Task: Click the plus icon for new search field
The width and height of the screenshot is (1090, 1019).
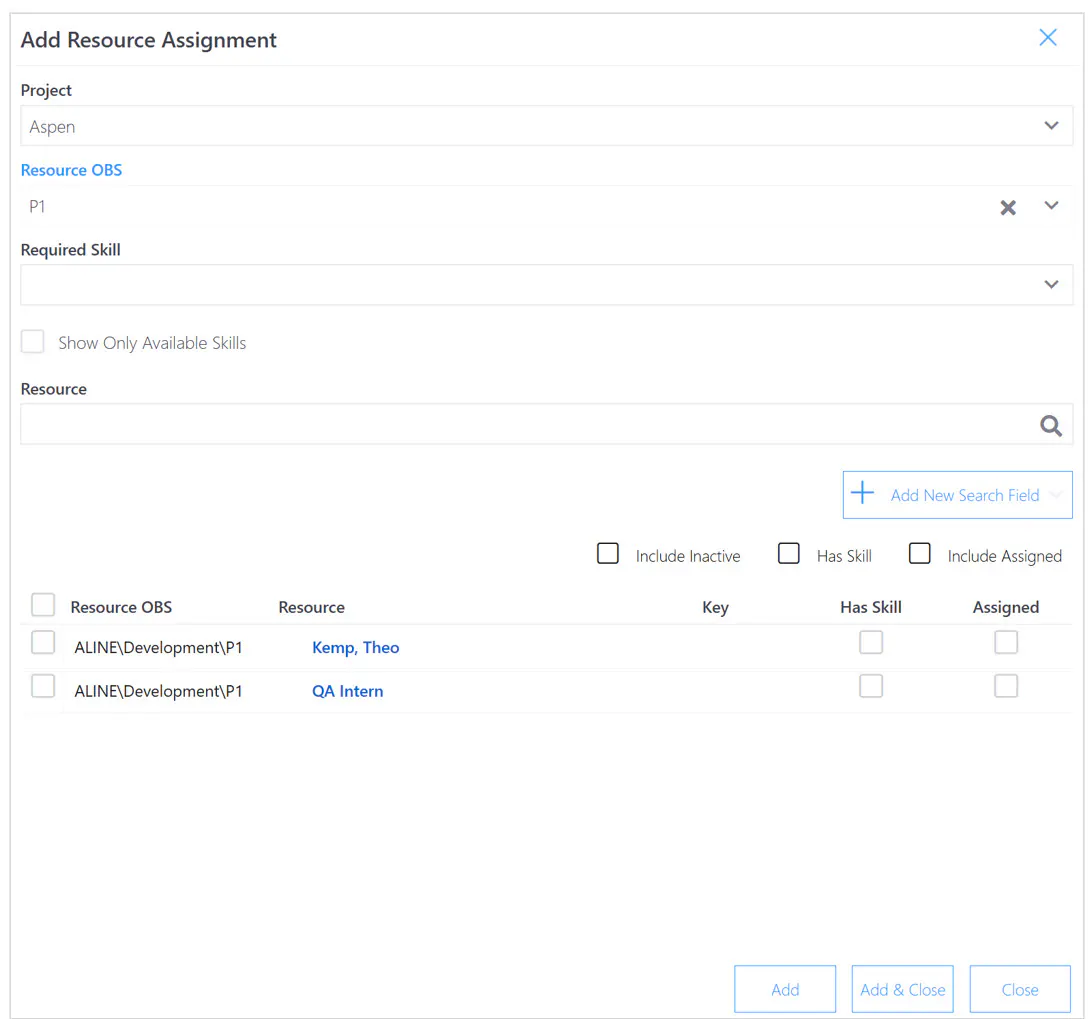Action: [863, 493]
